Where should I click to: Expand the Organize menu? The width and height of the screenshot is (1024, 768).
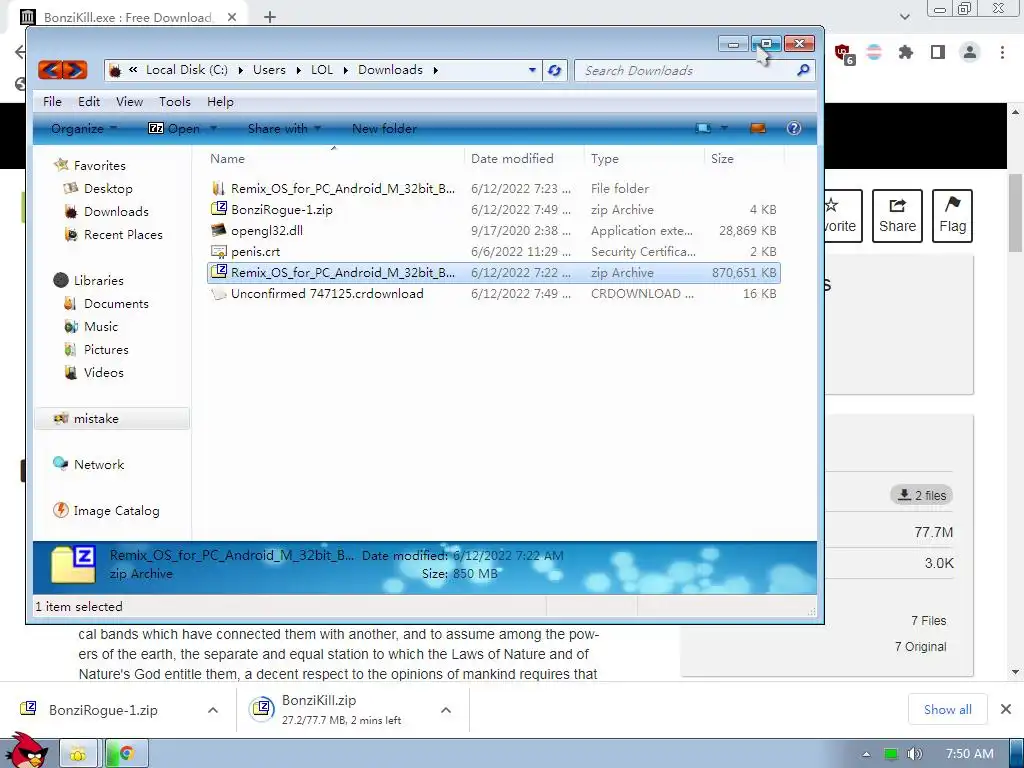[x=84, y=129]
